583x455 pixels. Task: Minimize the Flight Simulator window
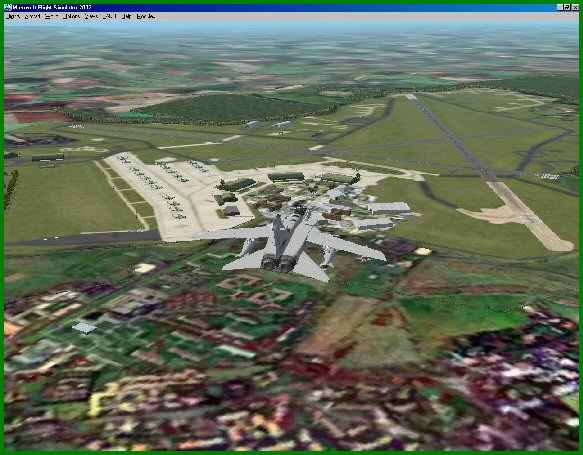560,7
